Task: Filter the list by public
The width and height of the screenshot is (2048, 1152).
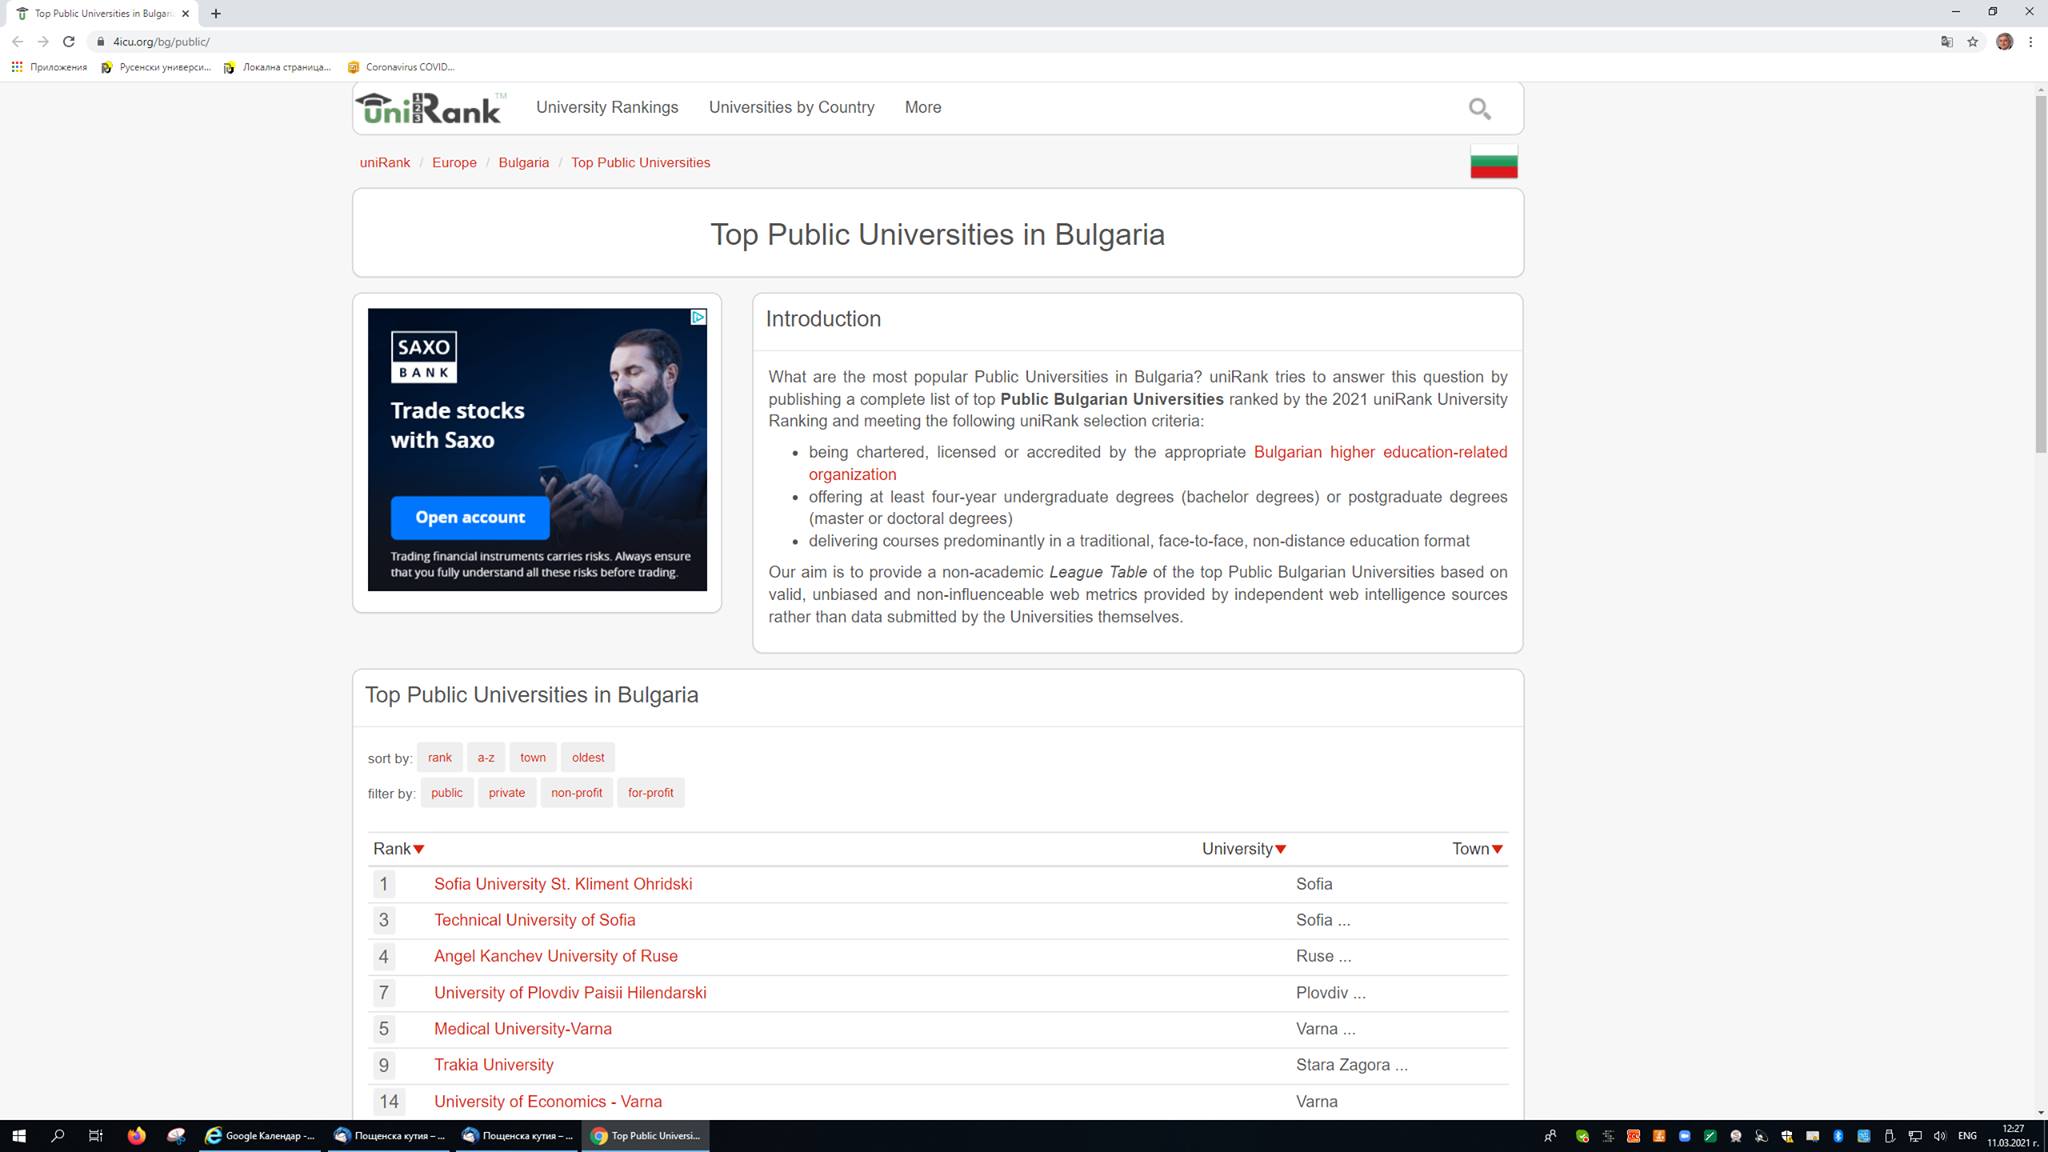Action: pos(446,793)
